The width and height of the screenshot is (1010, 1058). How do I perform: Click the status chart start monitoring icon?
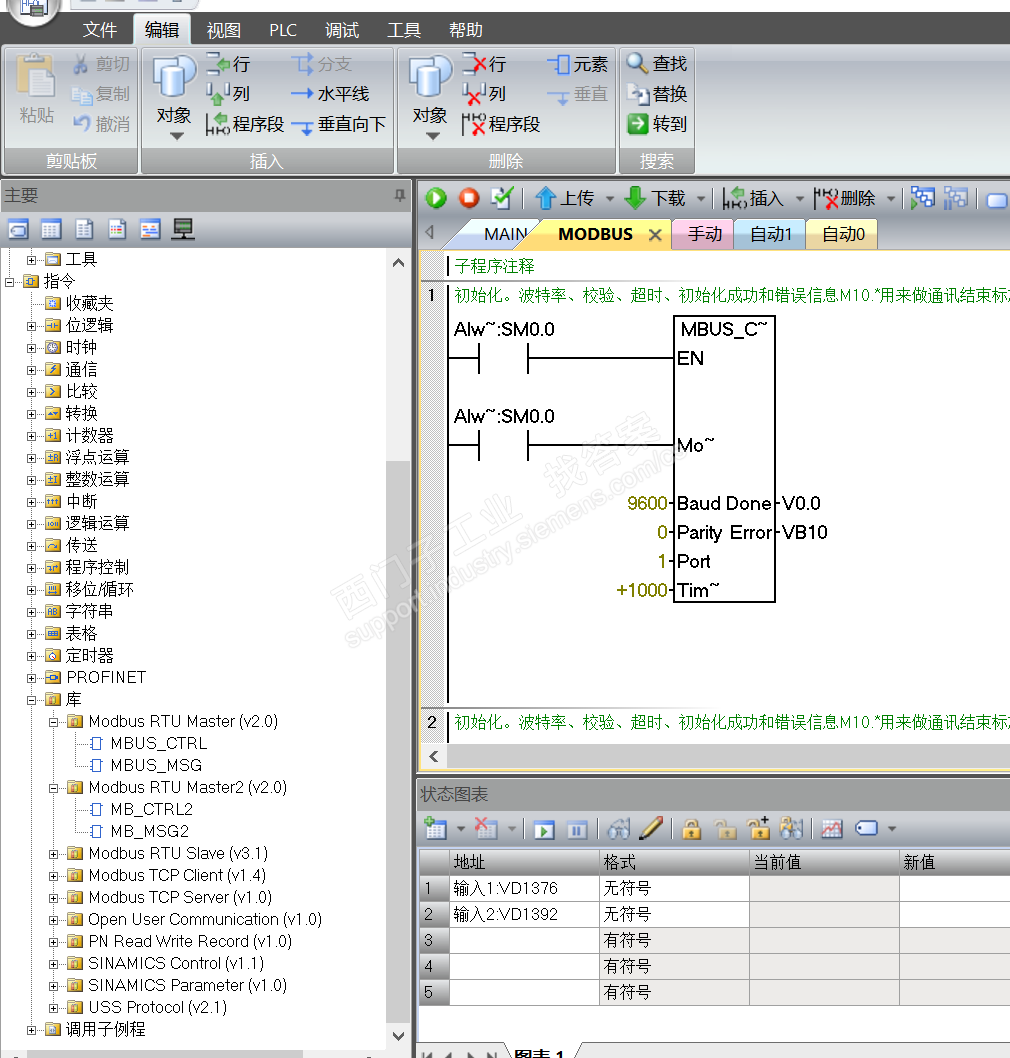[x=544, y=829]
